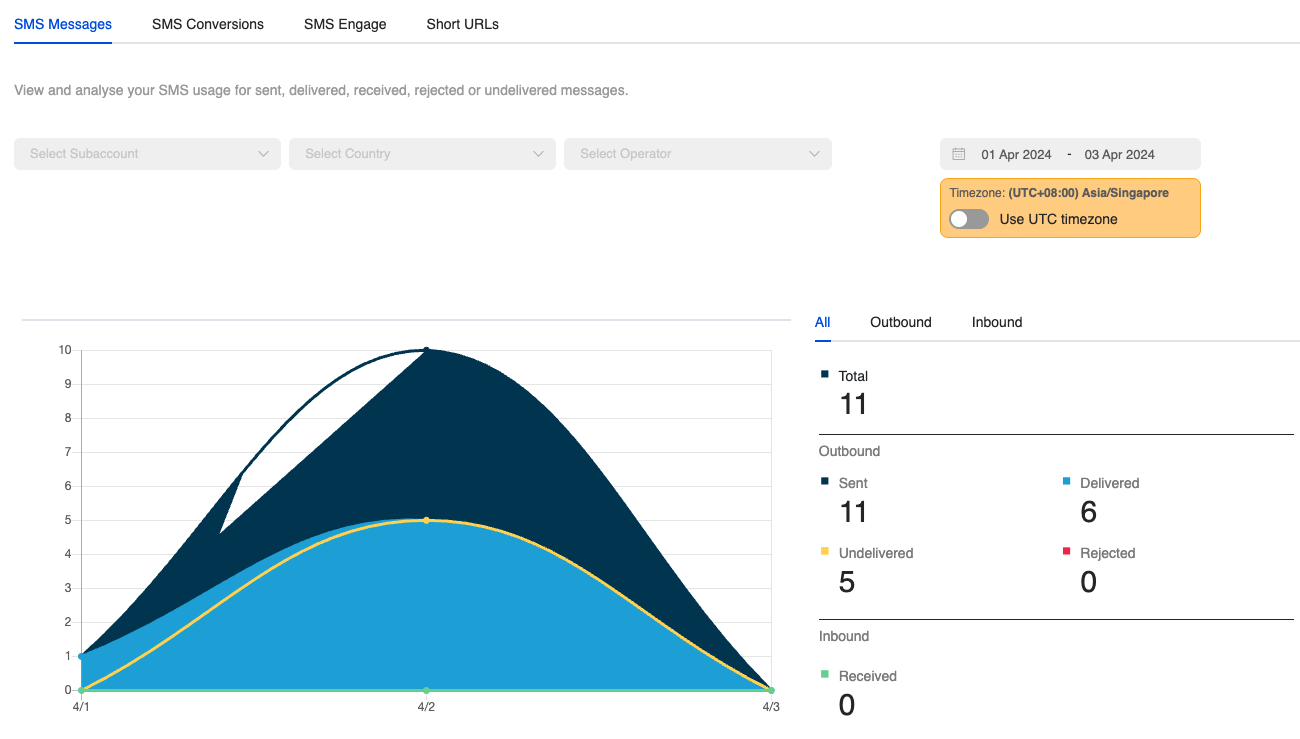Click the calendar icon in date range
Viewport: 1300px width, 739px height.
click(x=958, y=154)
